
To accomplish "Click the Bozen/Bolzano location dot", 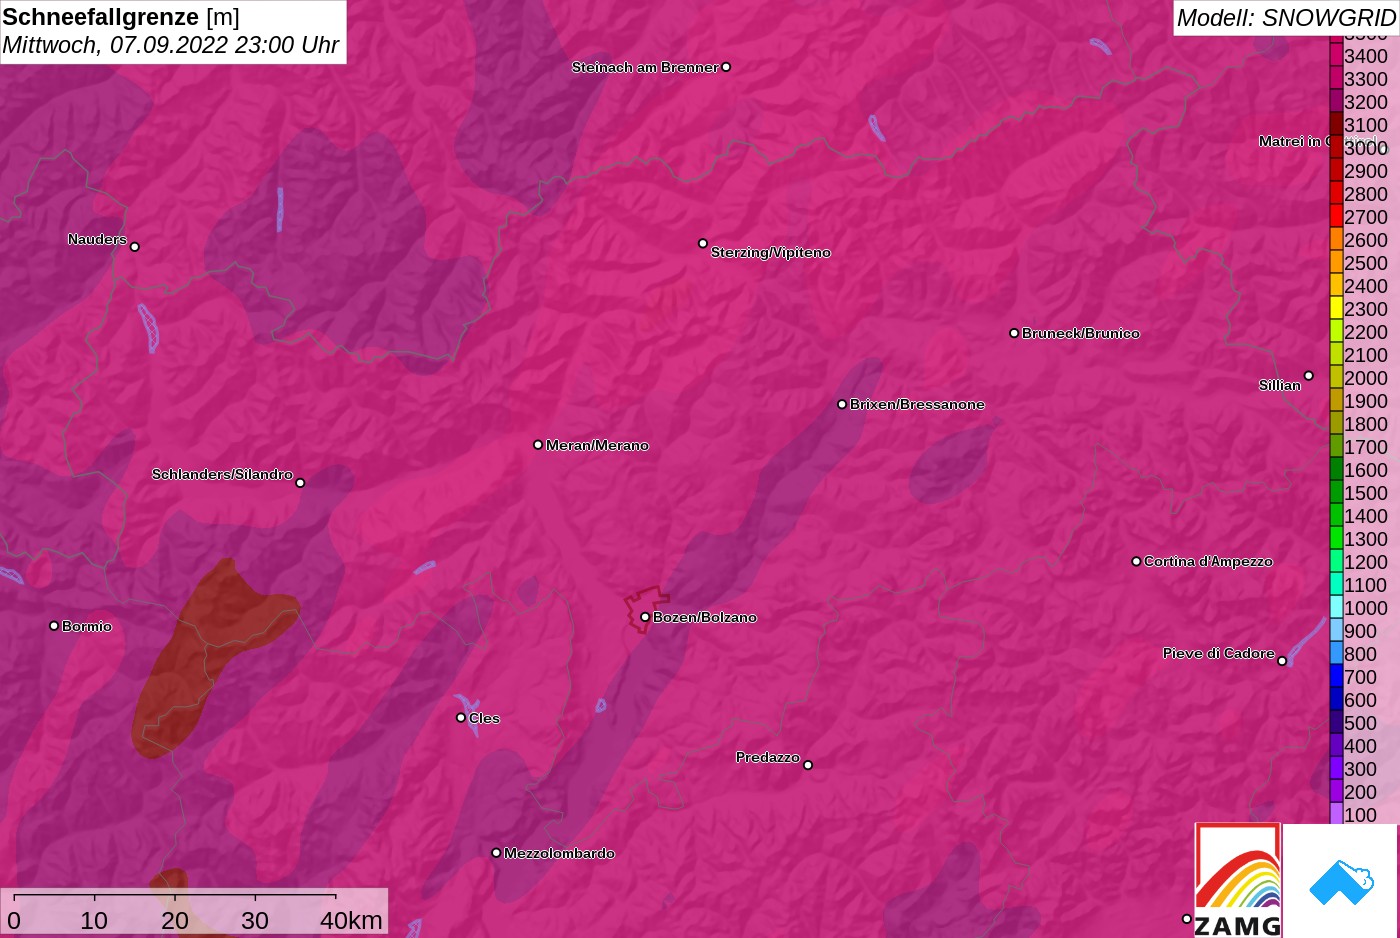I will (645, 617).
